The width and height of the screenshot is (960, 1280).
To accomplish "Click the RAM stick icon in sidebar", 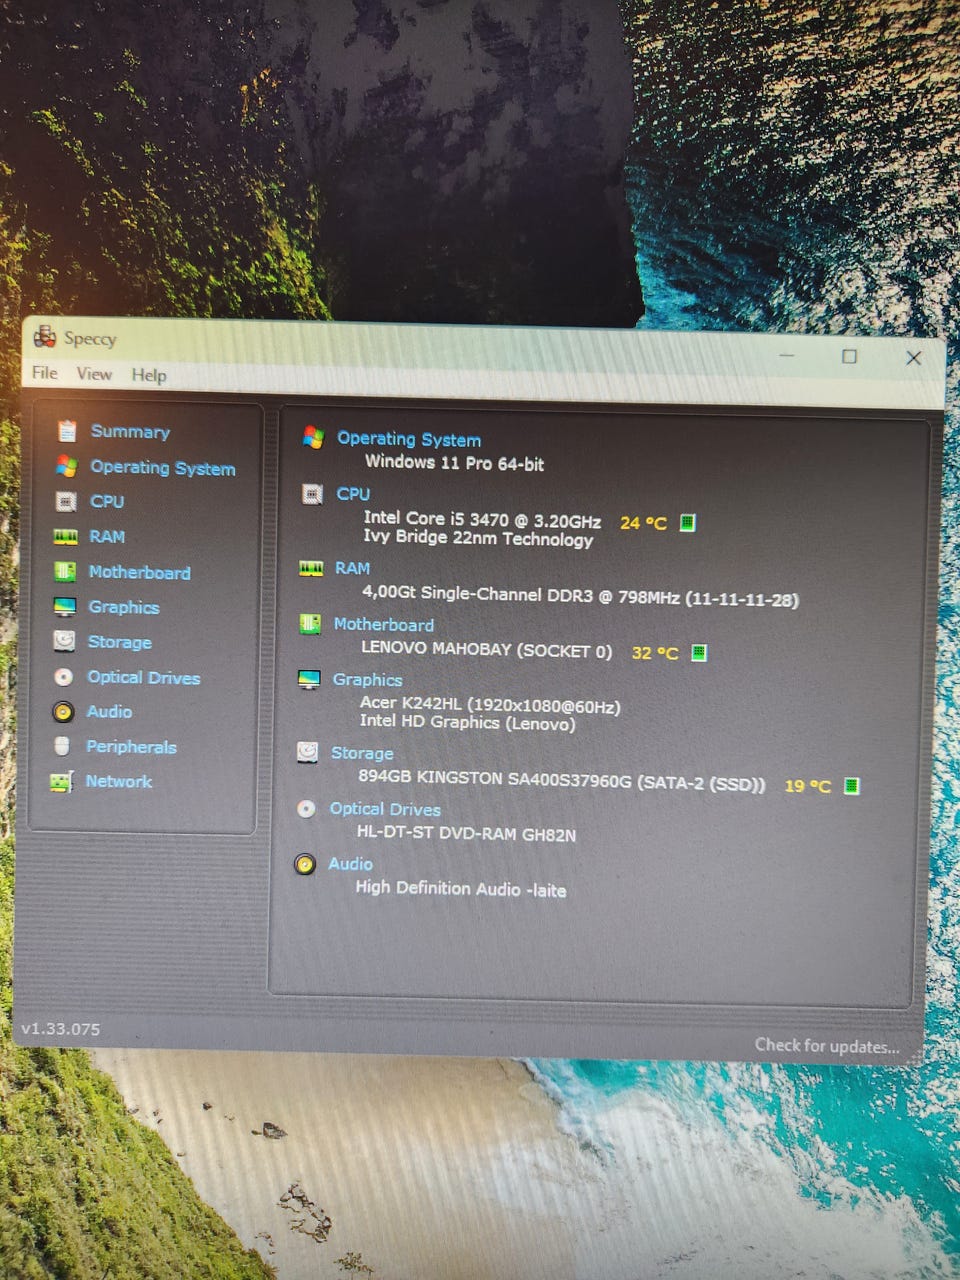I will (x=65, y=537).
